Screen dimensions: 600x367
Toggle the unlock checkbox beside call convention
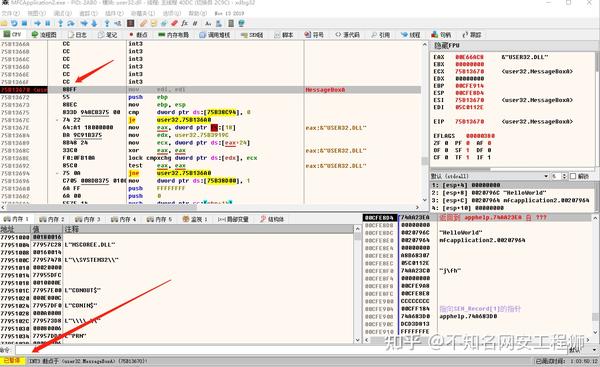tap(573, 176)
